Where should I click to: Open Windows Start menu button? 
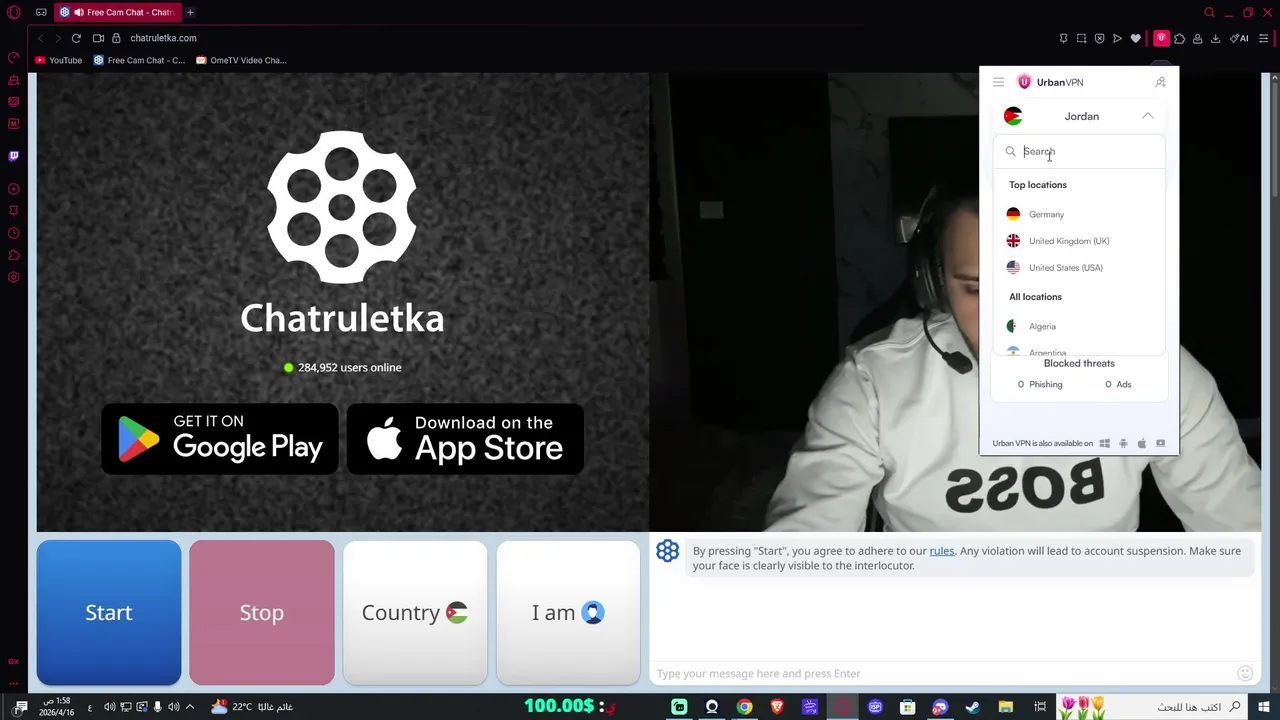1263,707
